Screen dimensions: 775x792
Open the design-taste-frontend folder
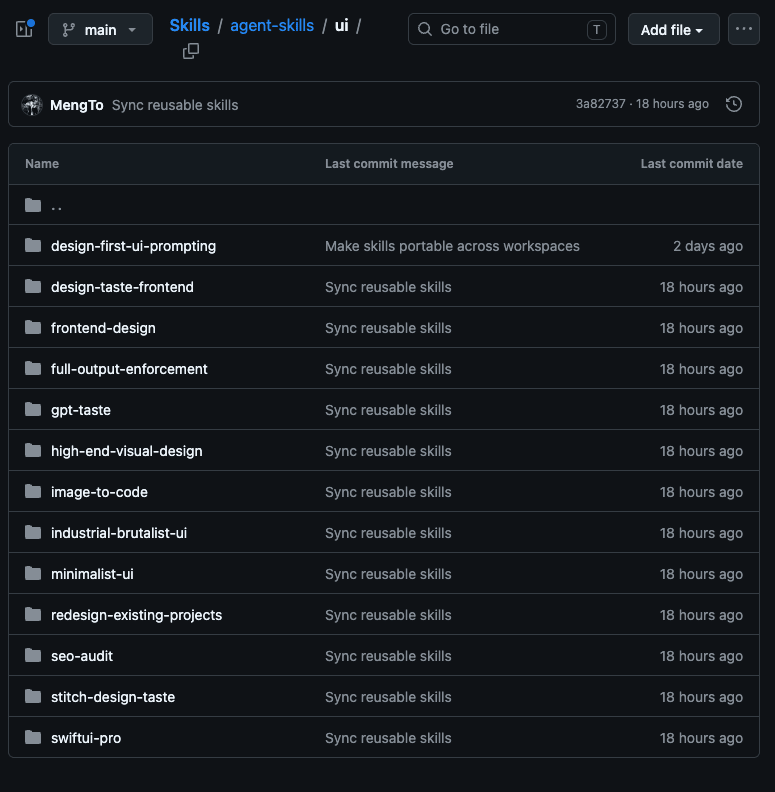(122, 287)
